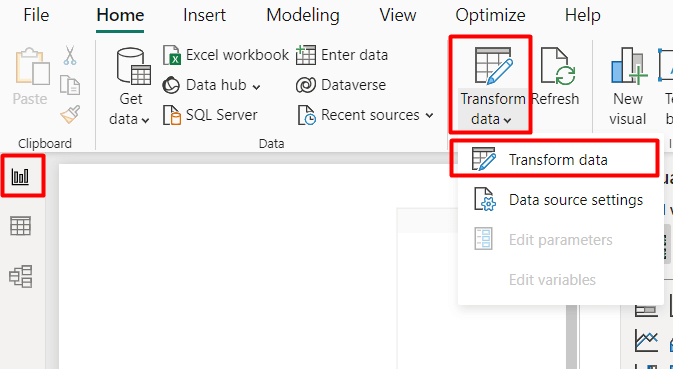
Task: Choose Transform data from dropdown menu
Action: [557, 160]
